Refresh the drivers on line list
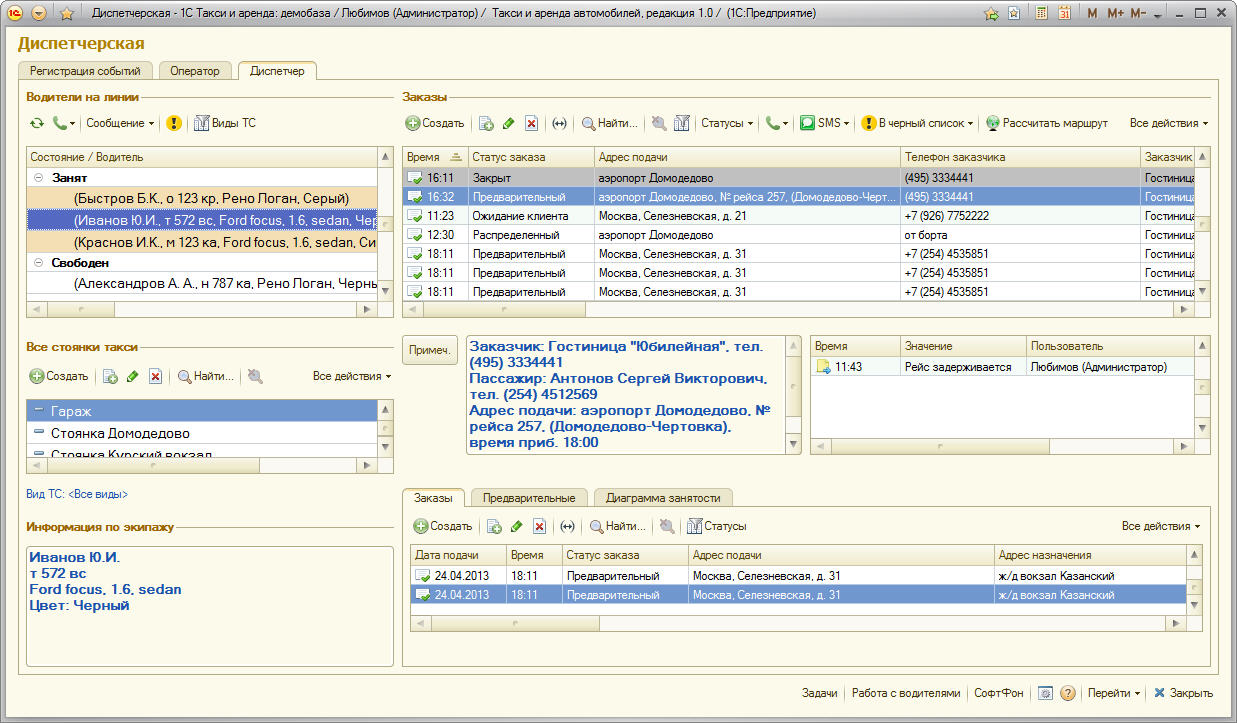Viewport: 1237px width, 723px height. pos(37,123)
